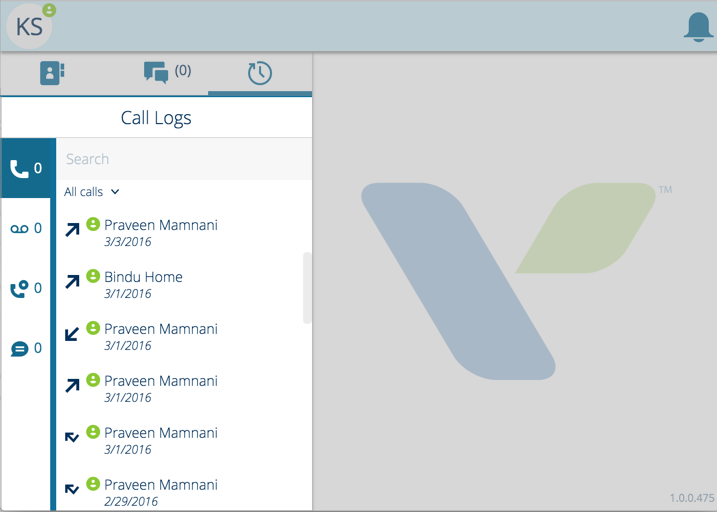Open Praveen Mamnani call dated 2/29/2016

click(x=184, y=493)
